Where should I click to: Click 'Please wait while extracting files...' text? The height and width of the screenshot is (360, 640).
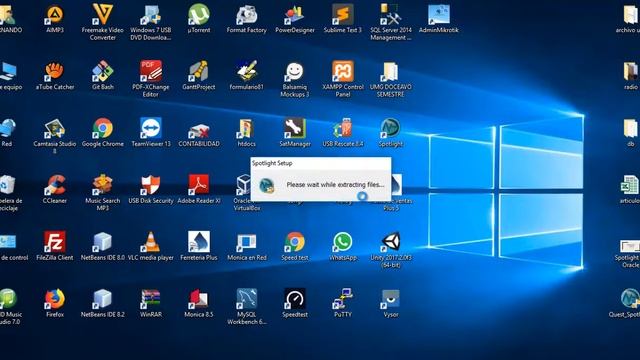pyautogui.click(x=335, y=184)
